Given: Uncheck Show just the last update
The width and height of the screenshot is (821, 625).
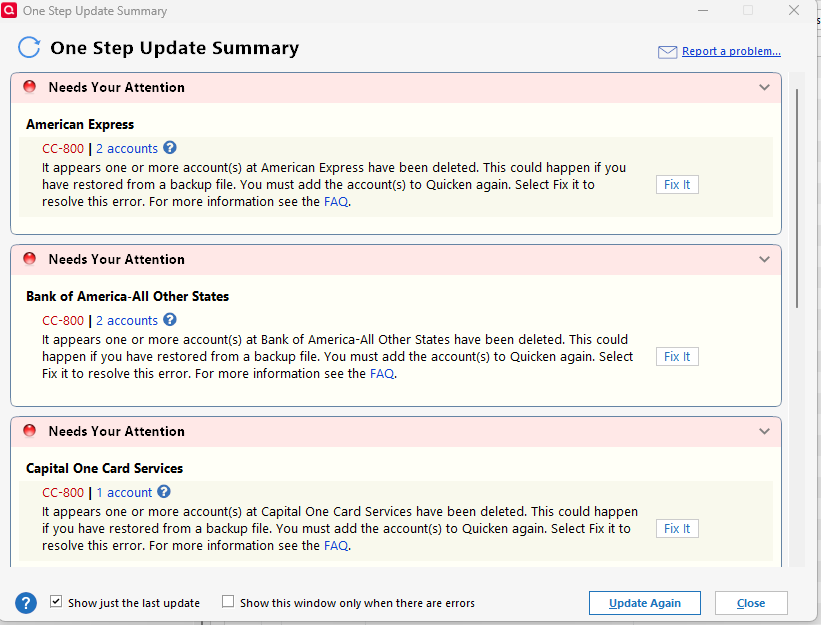Looking at the screenshot, I should tap(56, 601).
